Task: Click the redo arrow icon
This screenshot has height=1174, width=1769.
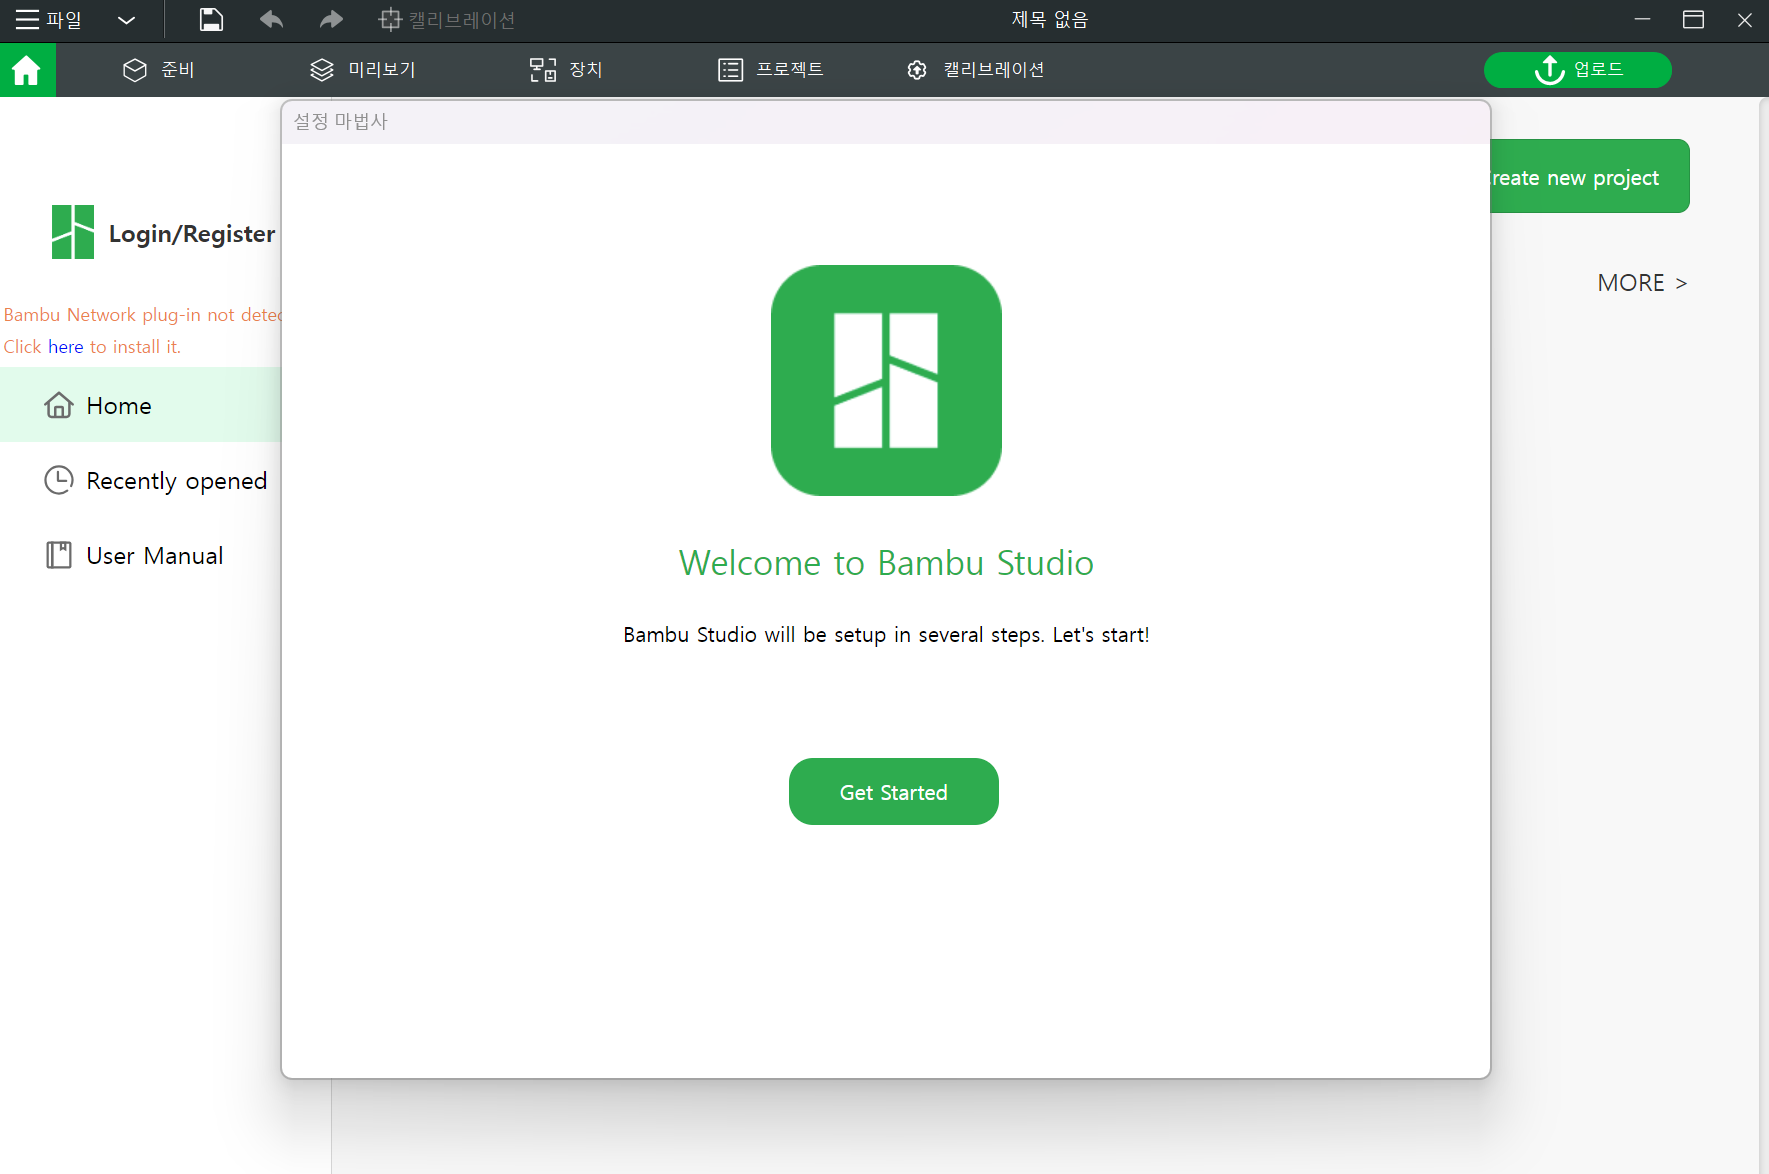Action: [x=331, y=19]
